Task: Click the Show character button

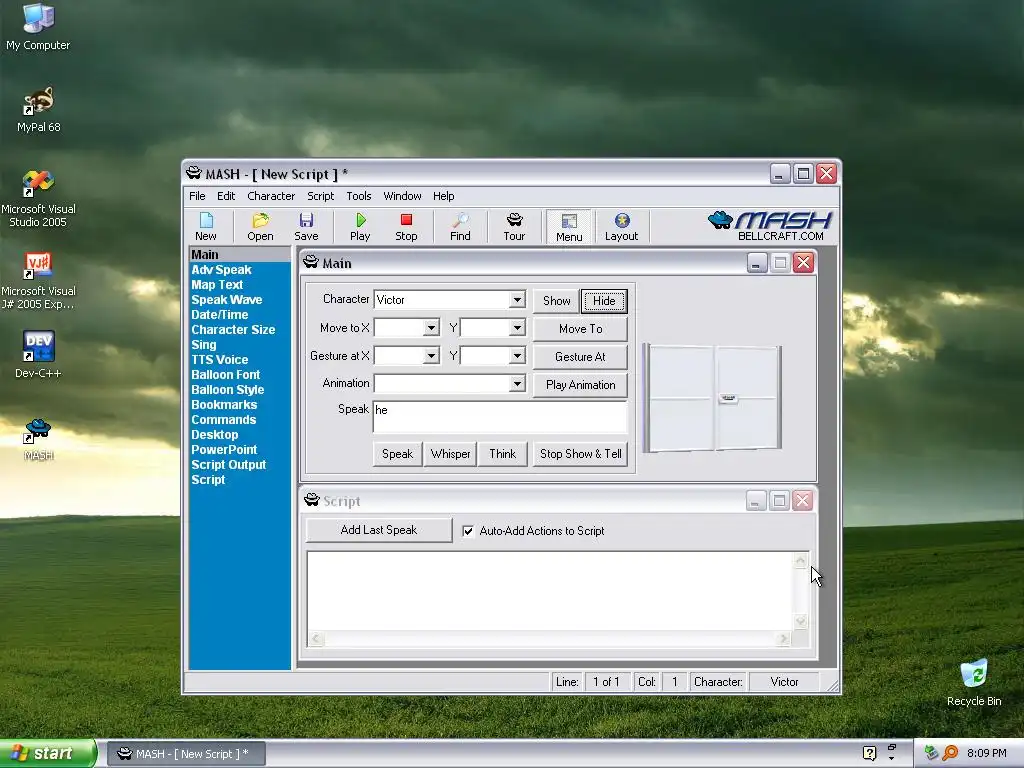Action: (x=556, y=301)
